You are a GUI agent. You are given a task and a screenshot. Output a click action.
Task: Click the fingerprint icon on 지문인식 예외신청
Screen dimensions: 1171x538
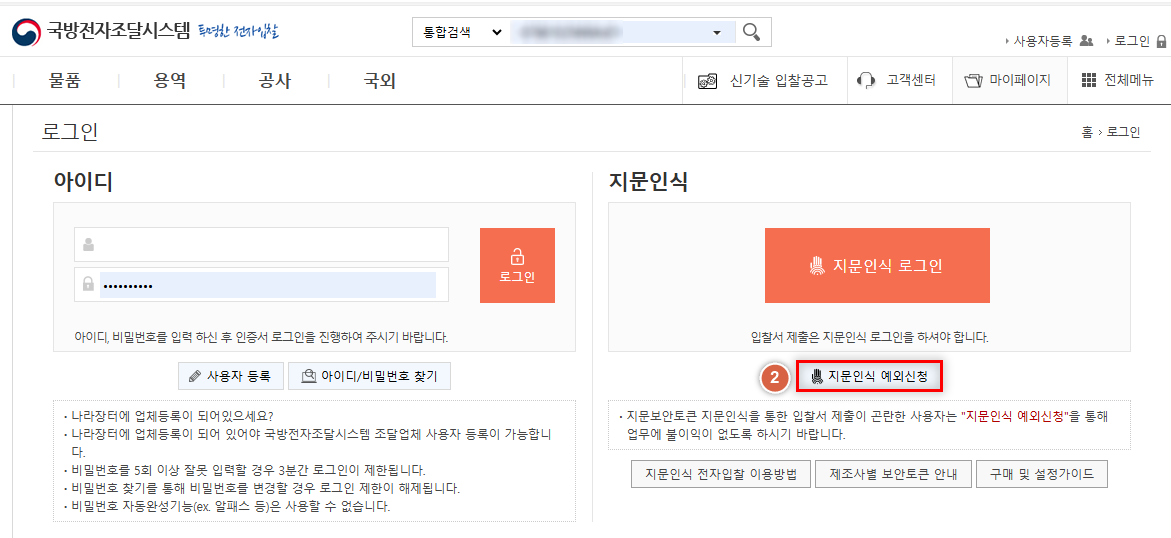click(816, 377)
